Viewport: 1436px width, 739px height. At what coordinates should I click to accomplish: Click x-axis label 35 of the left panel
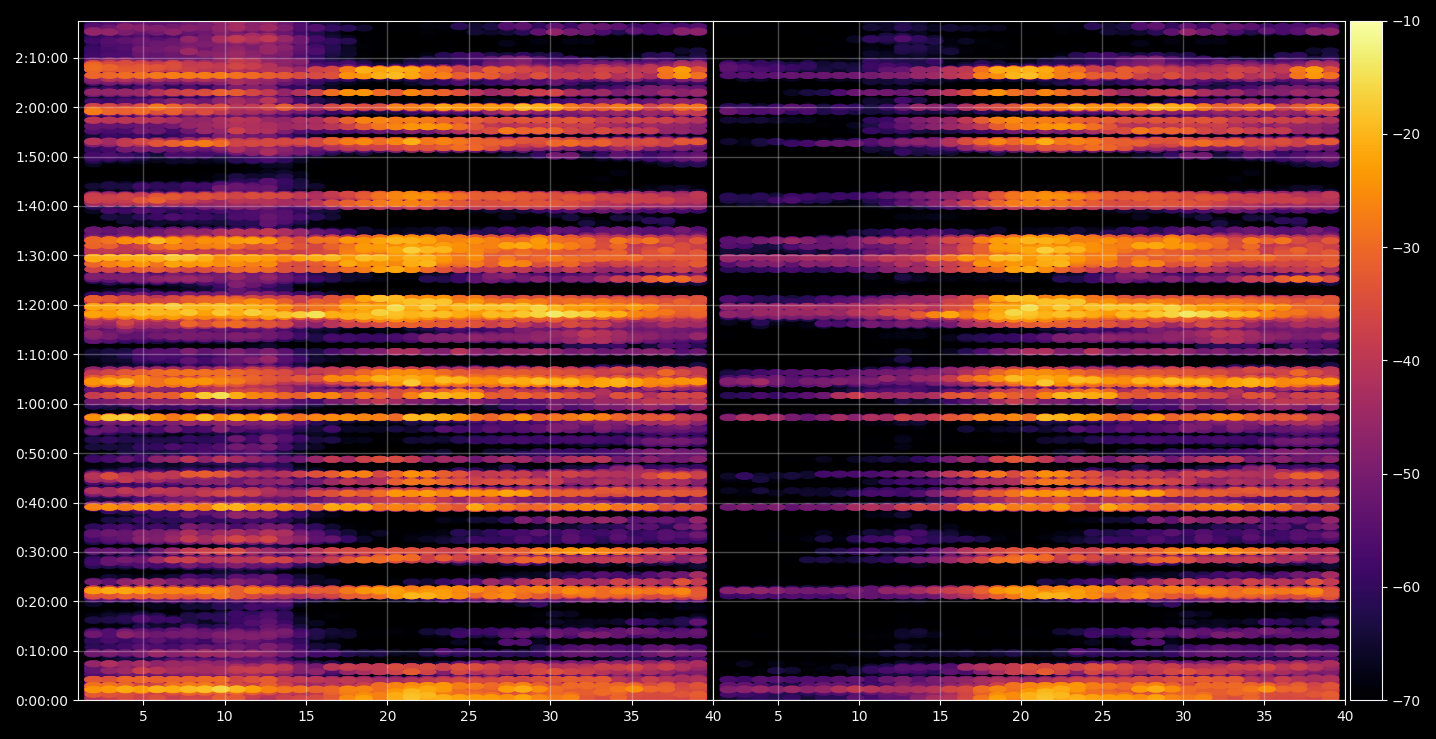point(632,716)
